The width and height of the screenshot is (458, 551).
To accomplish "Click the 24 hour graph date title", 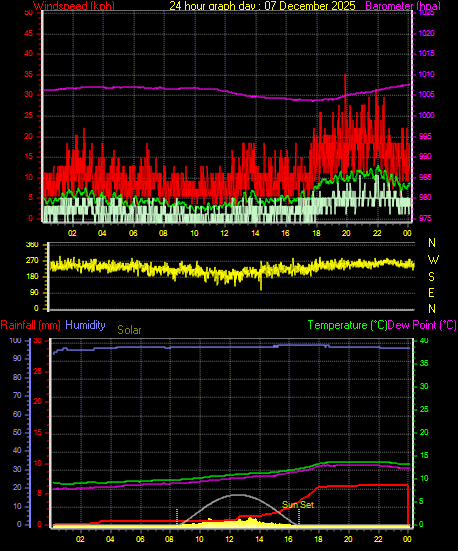I will (262, 6).
